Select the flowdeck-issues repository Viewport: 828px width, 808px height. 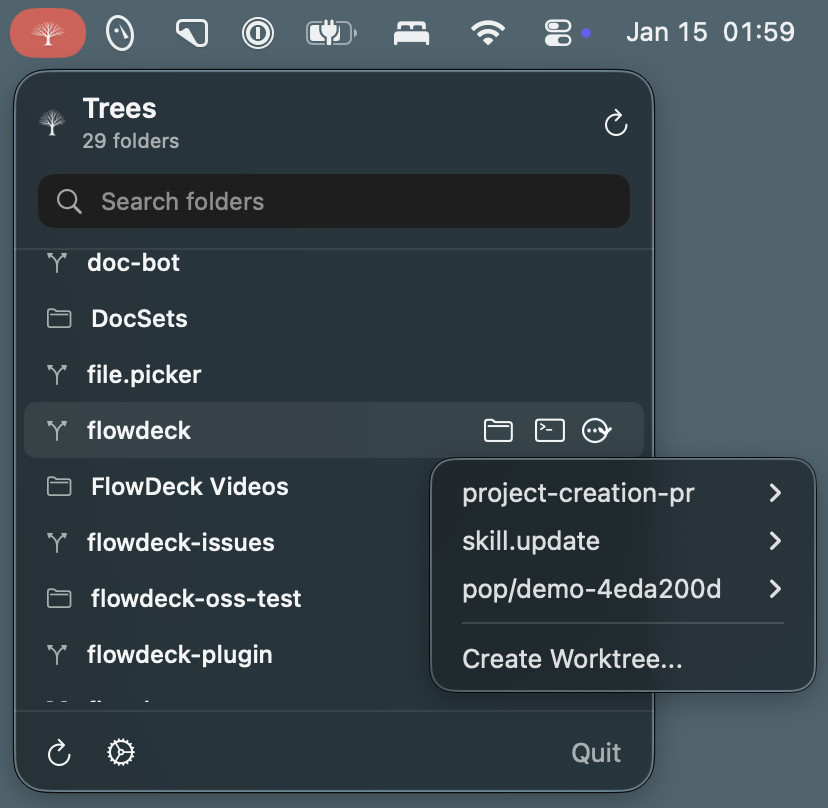pos(180,543)
